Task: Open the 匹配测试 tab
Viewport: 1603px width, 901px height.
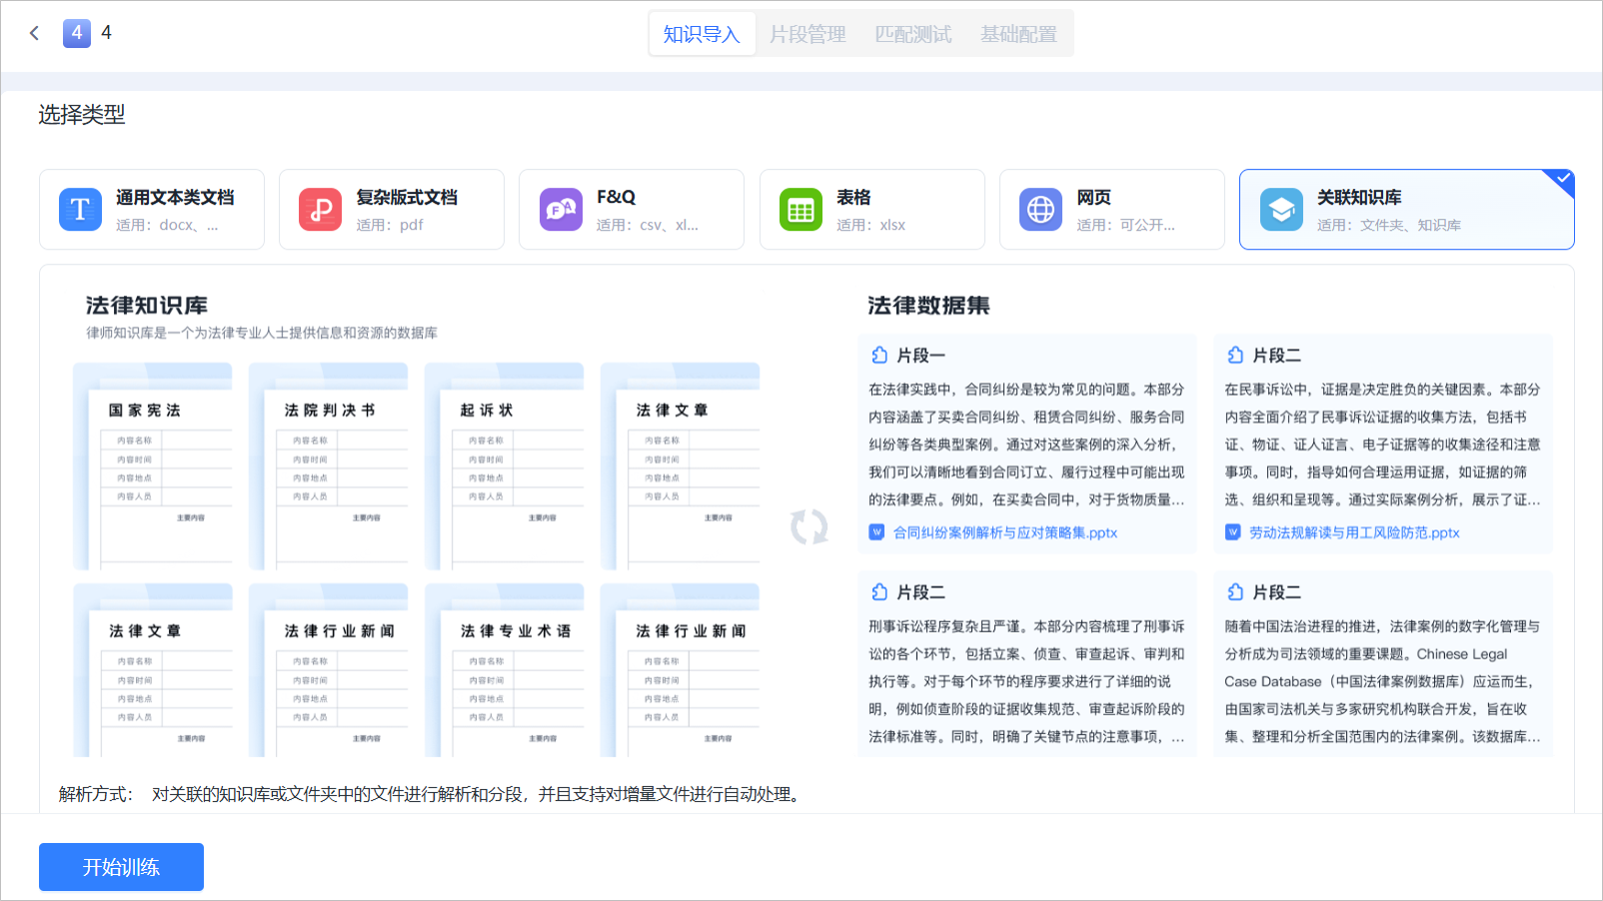Action: [x=912, y=33]
